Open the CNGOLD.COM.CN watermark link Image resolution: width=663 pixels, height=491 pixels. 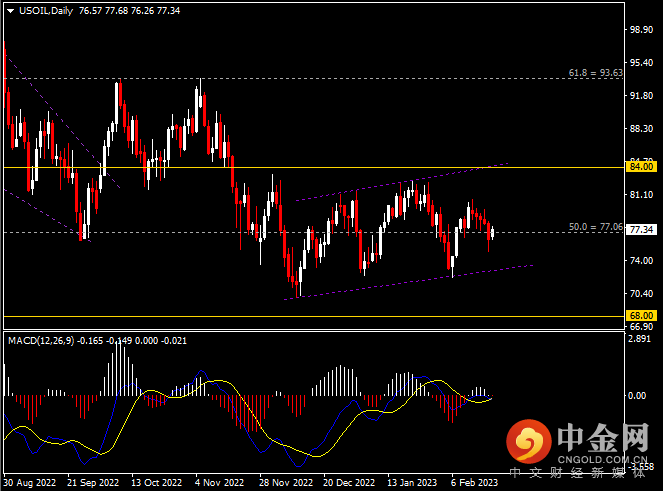(x=590, y=459)
